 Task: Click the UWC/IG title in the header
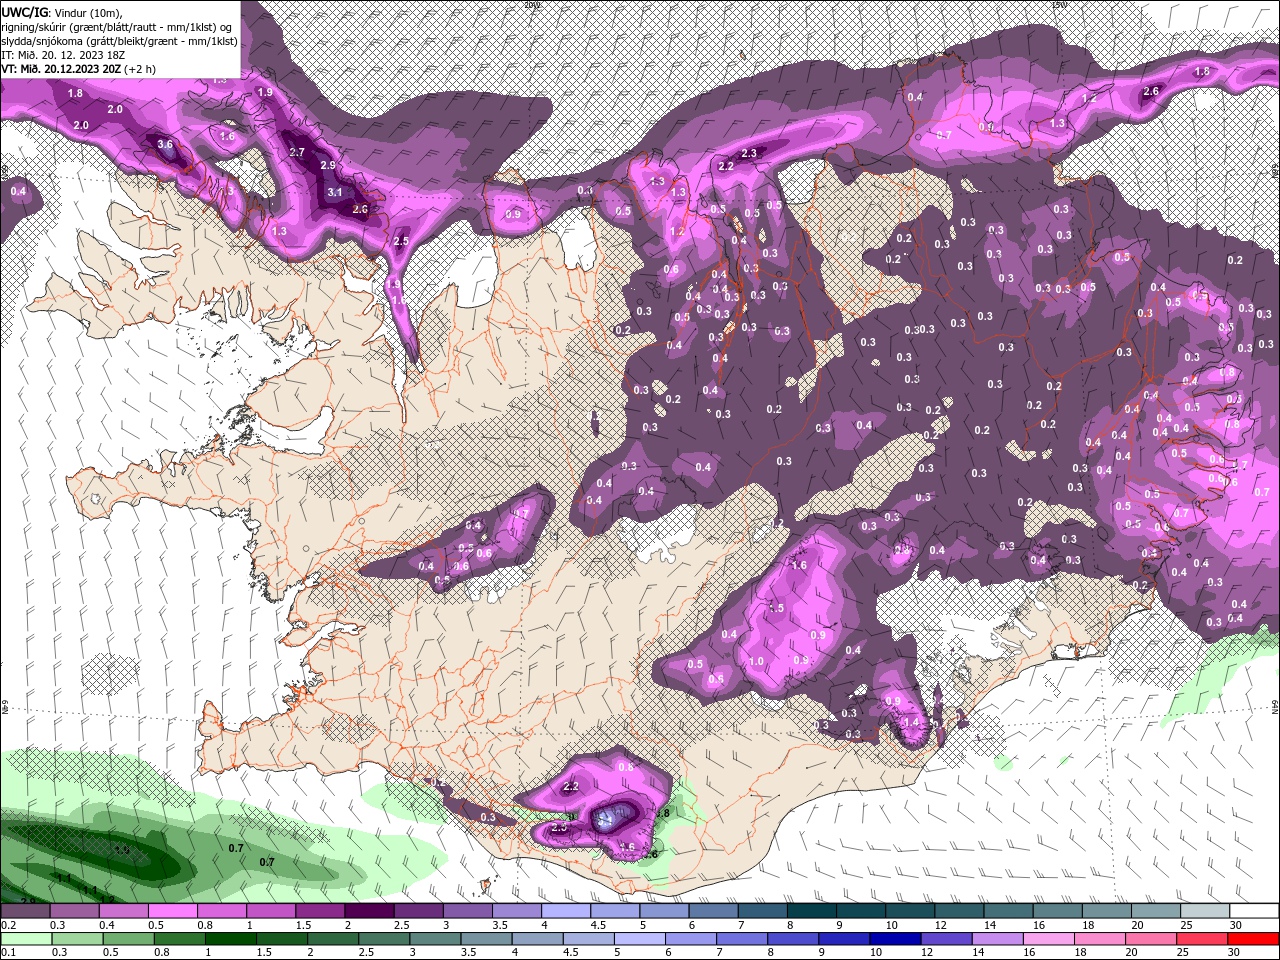pyautogui.click(x=23, y=12)
